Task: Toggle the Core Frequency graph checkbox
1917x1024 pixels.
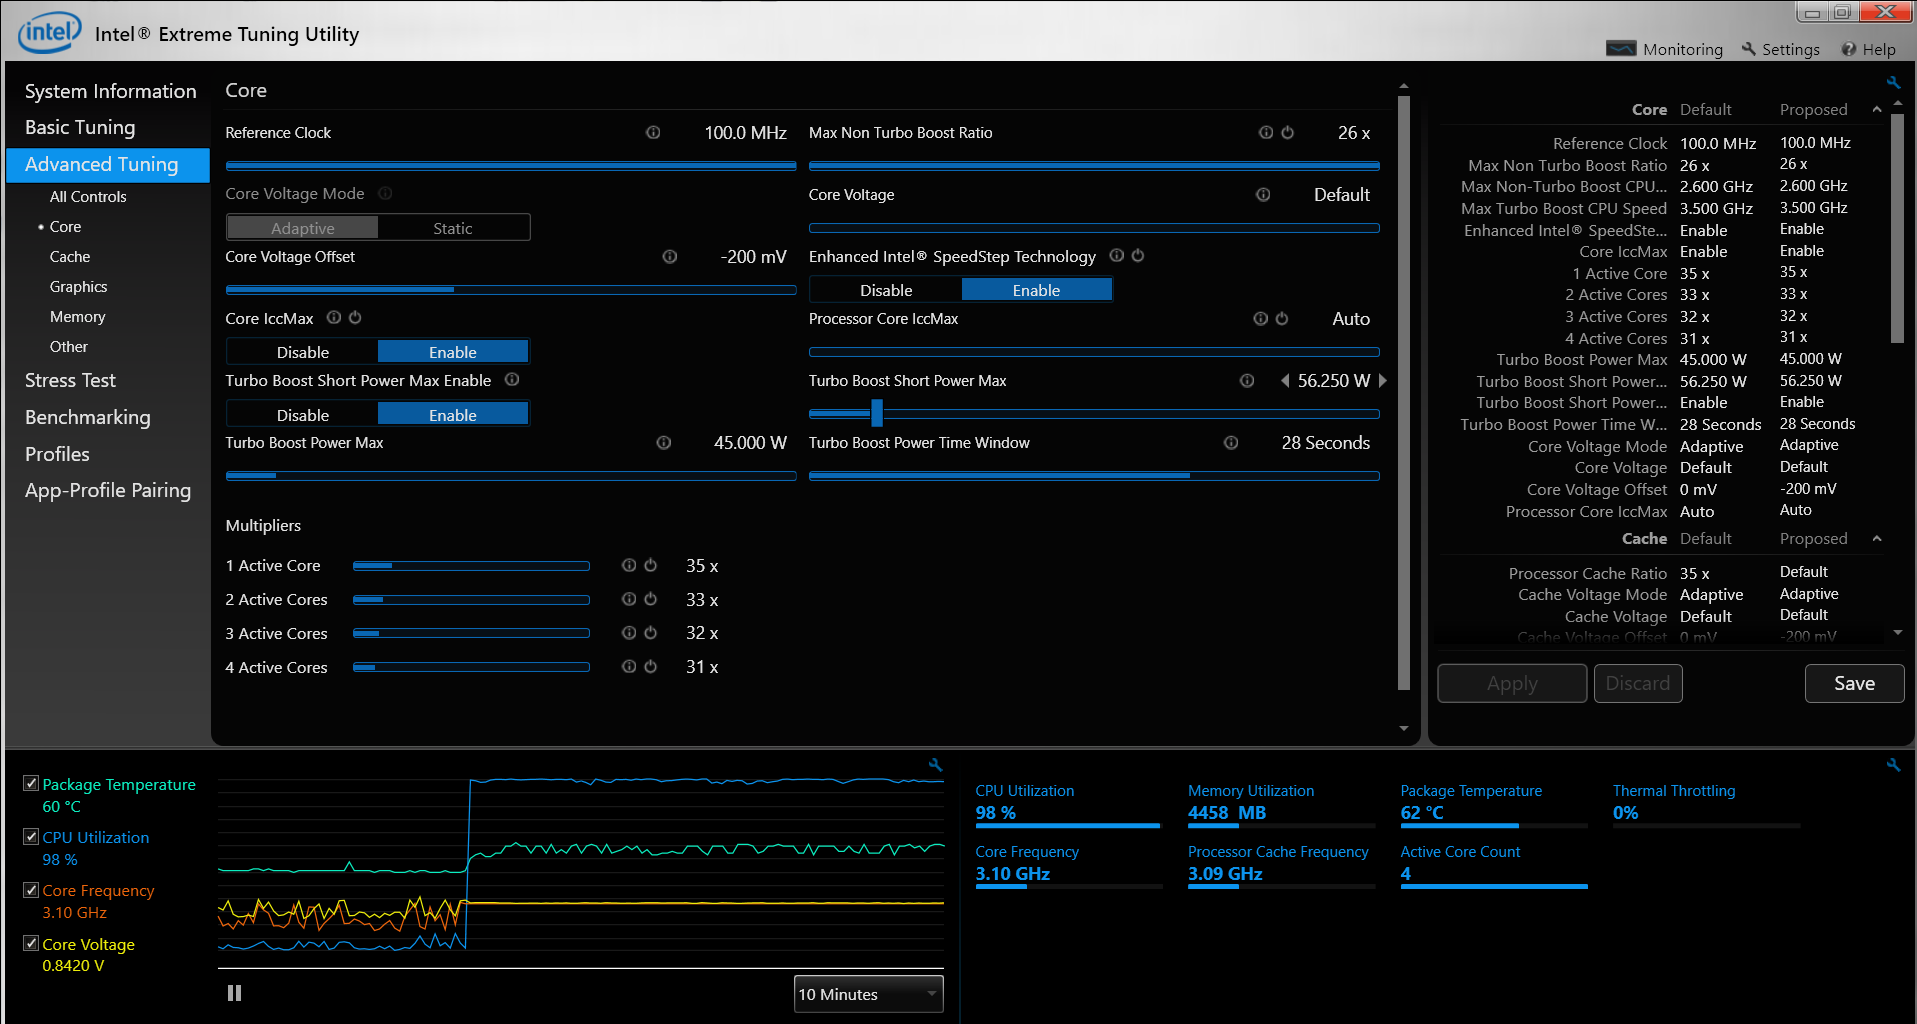Action: [x=31, y=889]
